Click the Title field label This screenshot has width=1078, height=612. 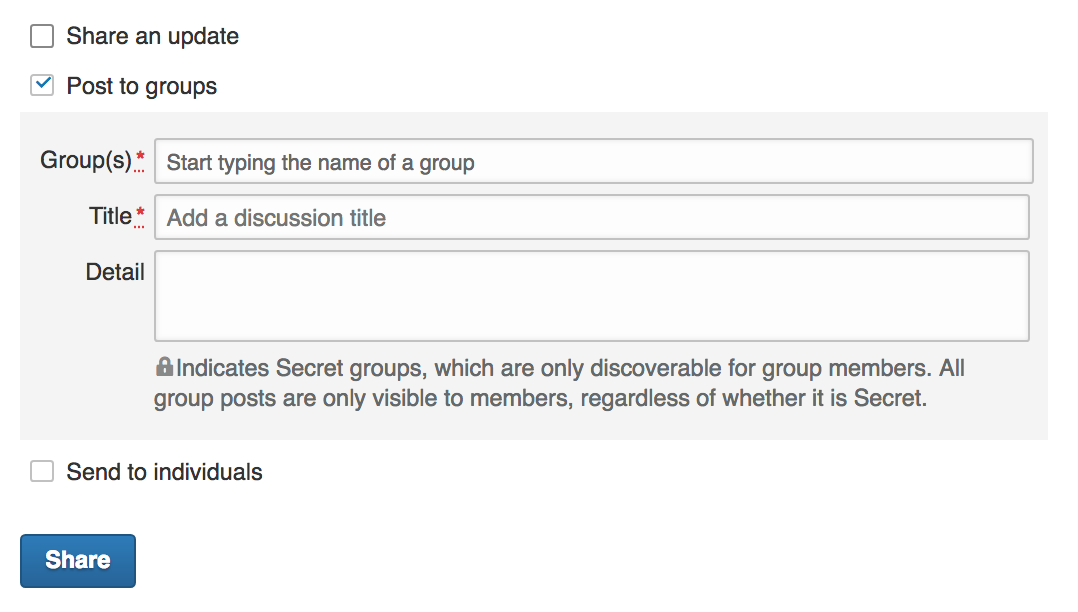pyautogui.click(x=110, y=216)
